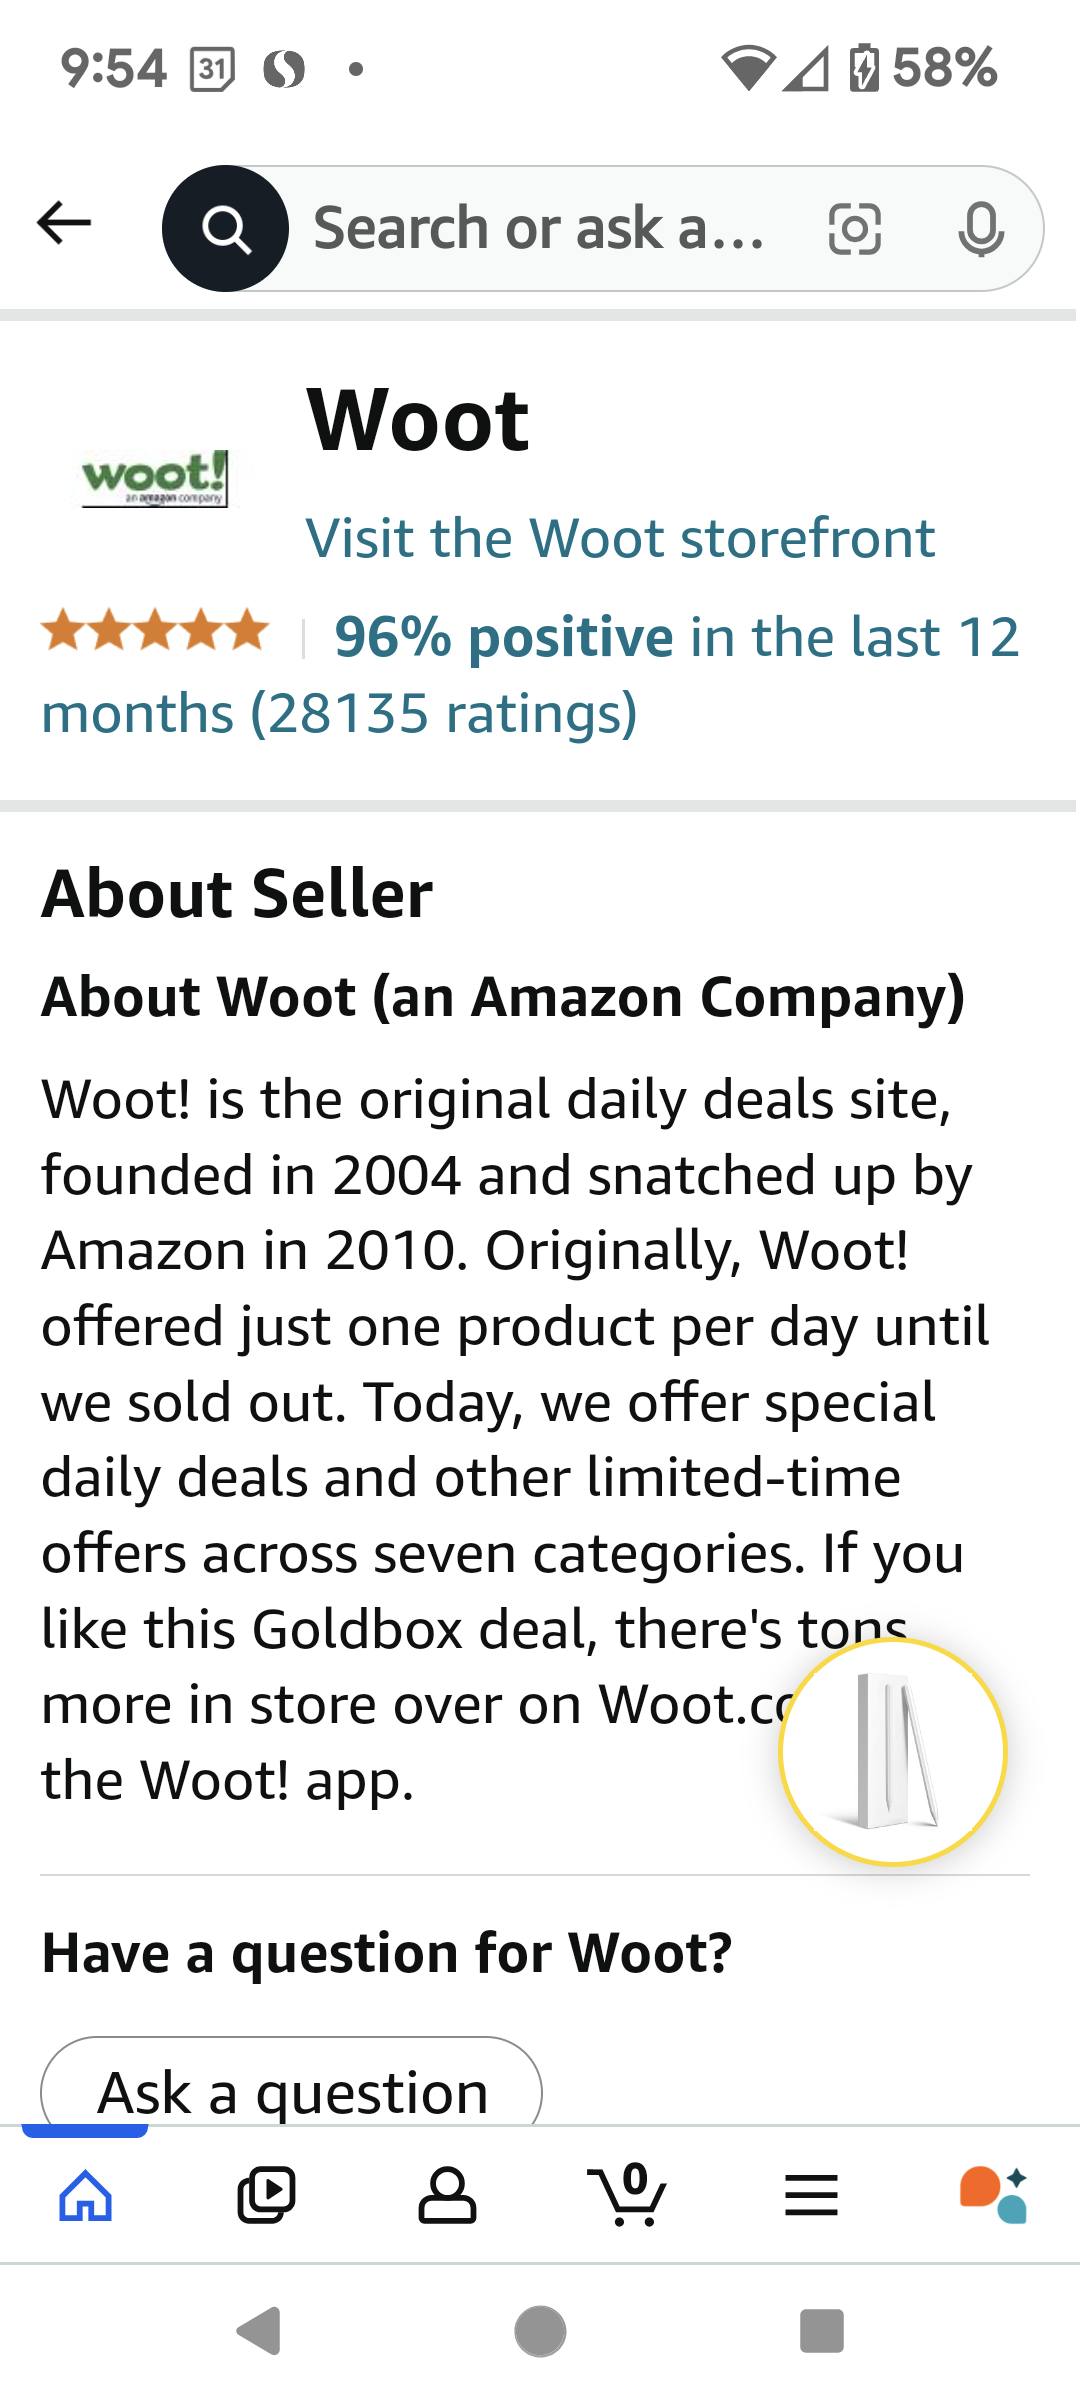Open the hamburger menu tab
This screenshot has width=1080, height=2400.
coord(811,2195)
